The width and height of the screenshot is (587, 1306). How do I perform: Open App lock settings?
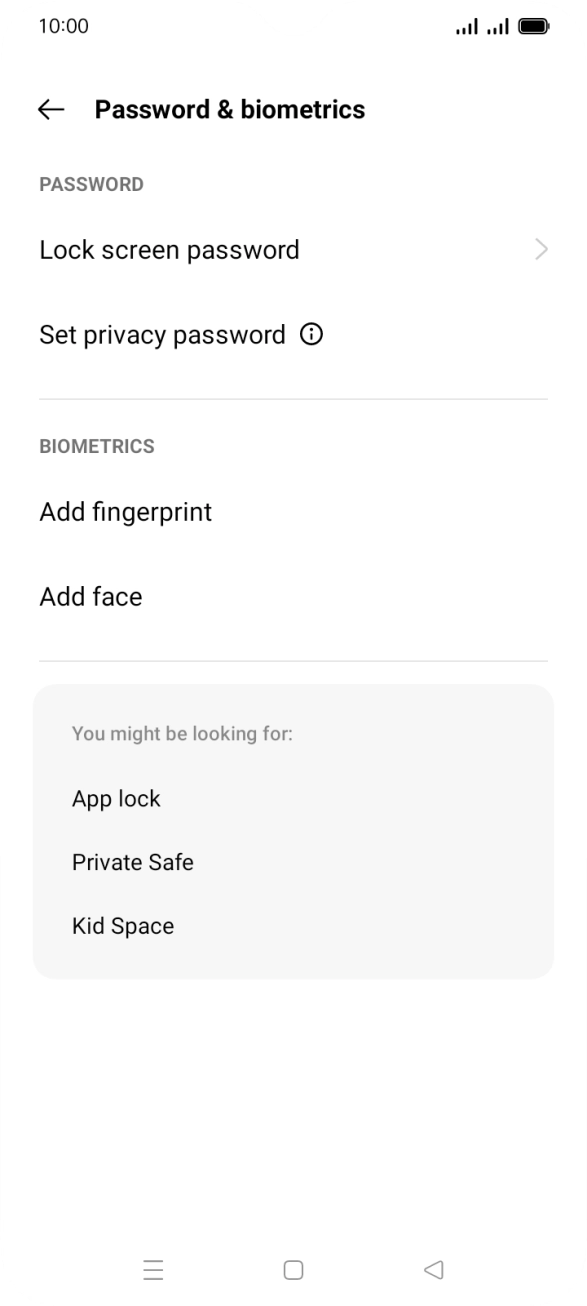pyautogui.click(x=116, y=799)
